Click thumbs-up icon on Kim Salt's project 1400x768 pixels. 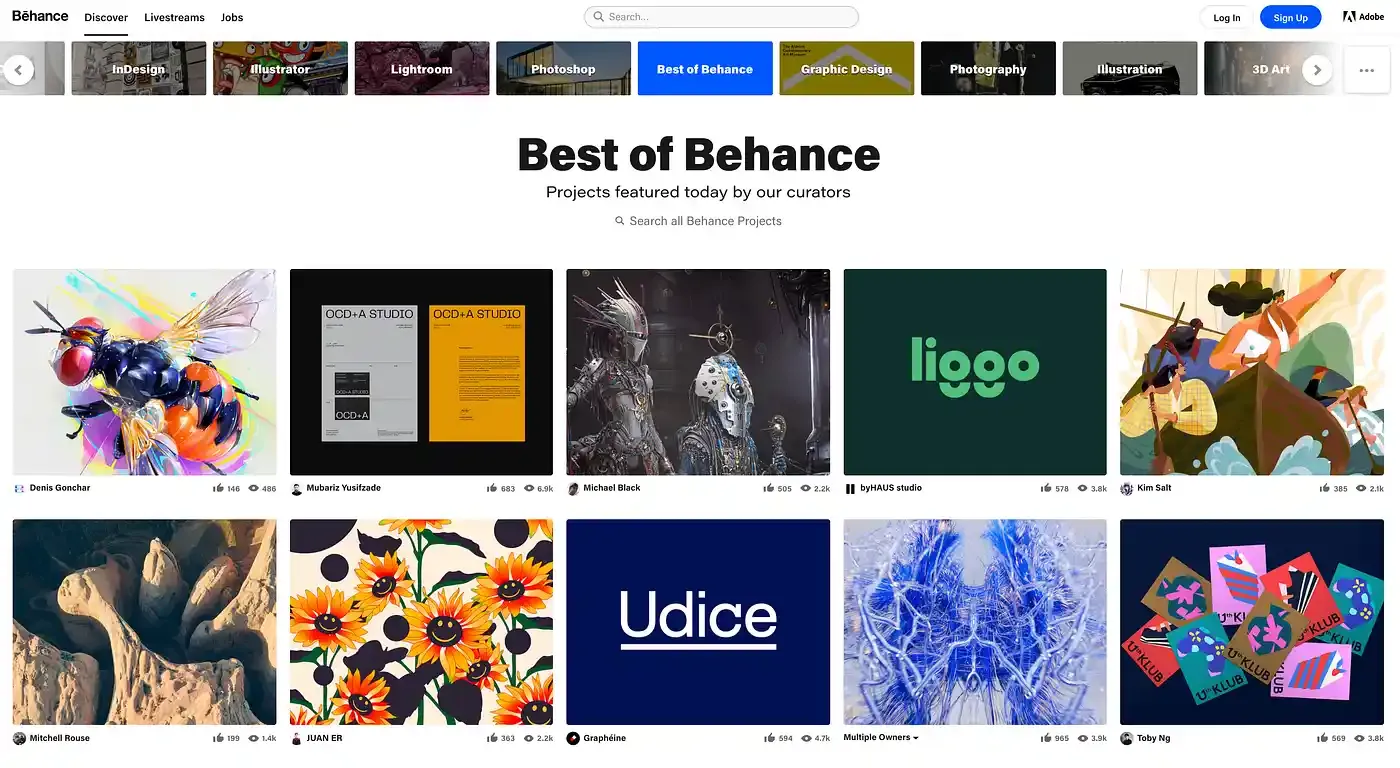1323,489
